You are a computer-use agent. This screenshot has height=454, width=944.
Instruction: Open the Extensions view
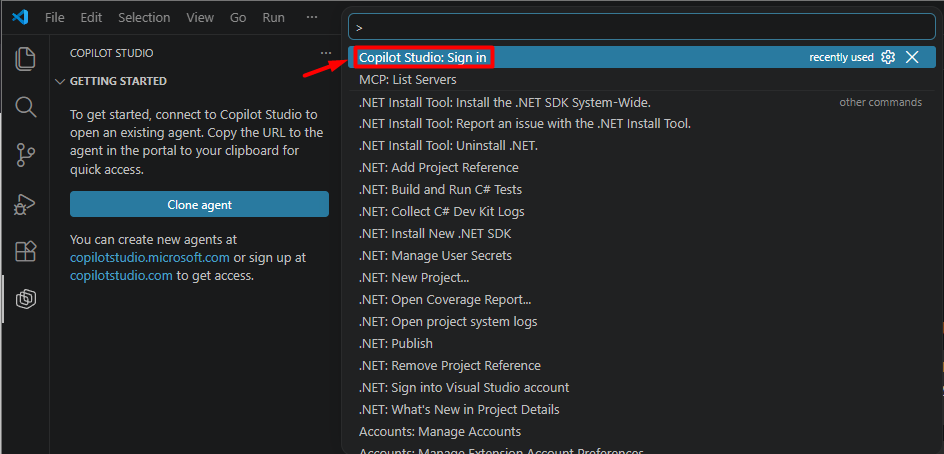pos(25,250)
